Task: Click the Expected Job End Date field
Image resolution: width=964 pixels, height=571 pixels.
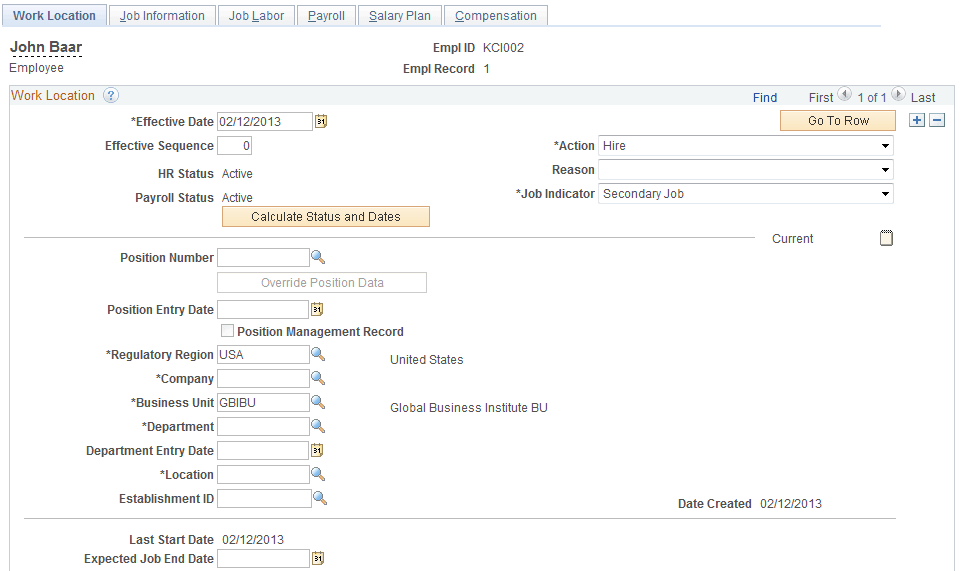Action: 264,559
